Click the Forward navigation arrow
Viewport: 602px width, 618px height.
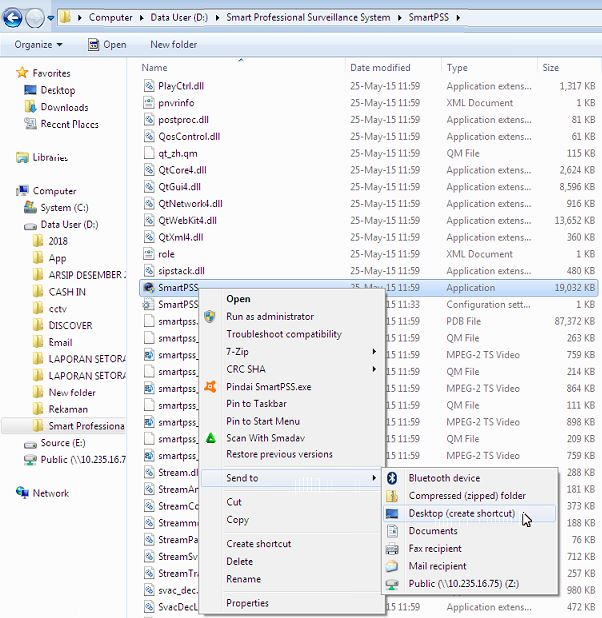[x=35, y=18]
